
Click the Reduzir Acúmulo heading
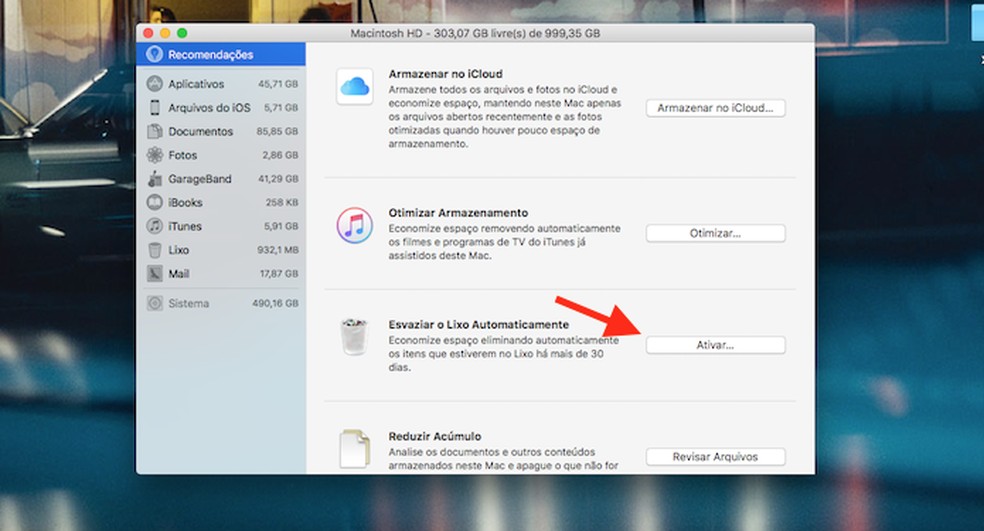click(x=435, y=436)
